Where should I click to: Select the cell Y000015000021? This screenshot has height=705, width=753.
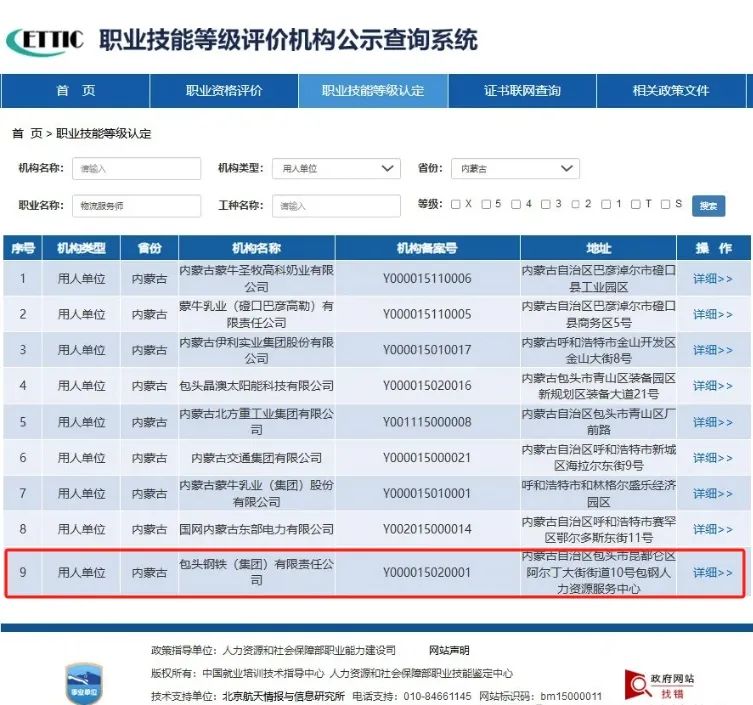(427, 458)
